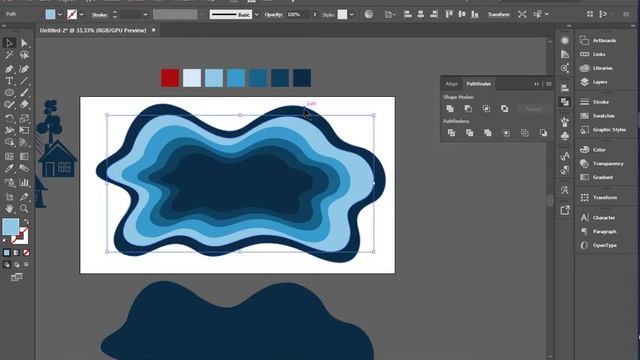Viewport: 640px width, 360px height.
Task: Open the Pathfinder panel options menu
Action: click(x=549, y=84)
